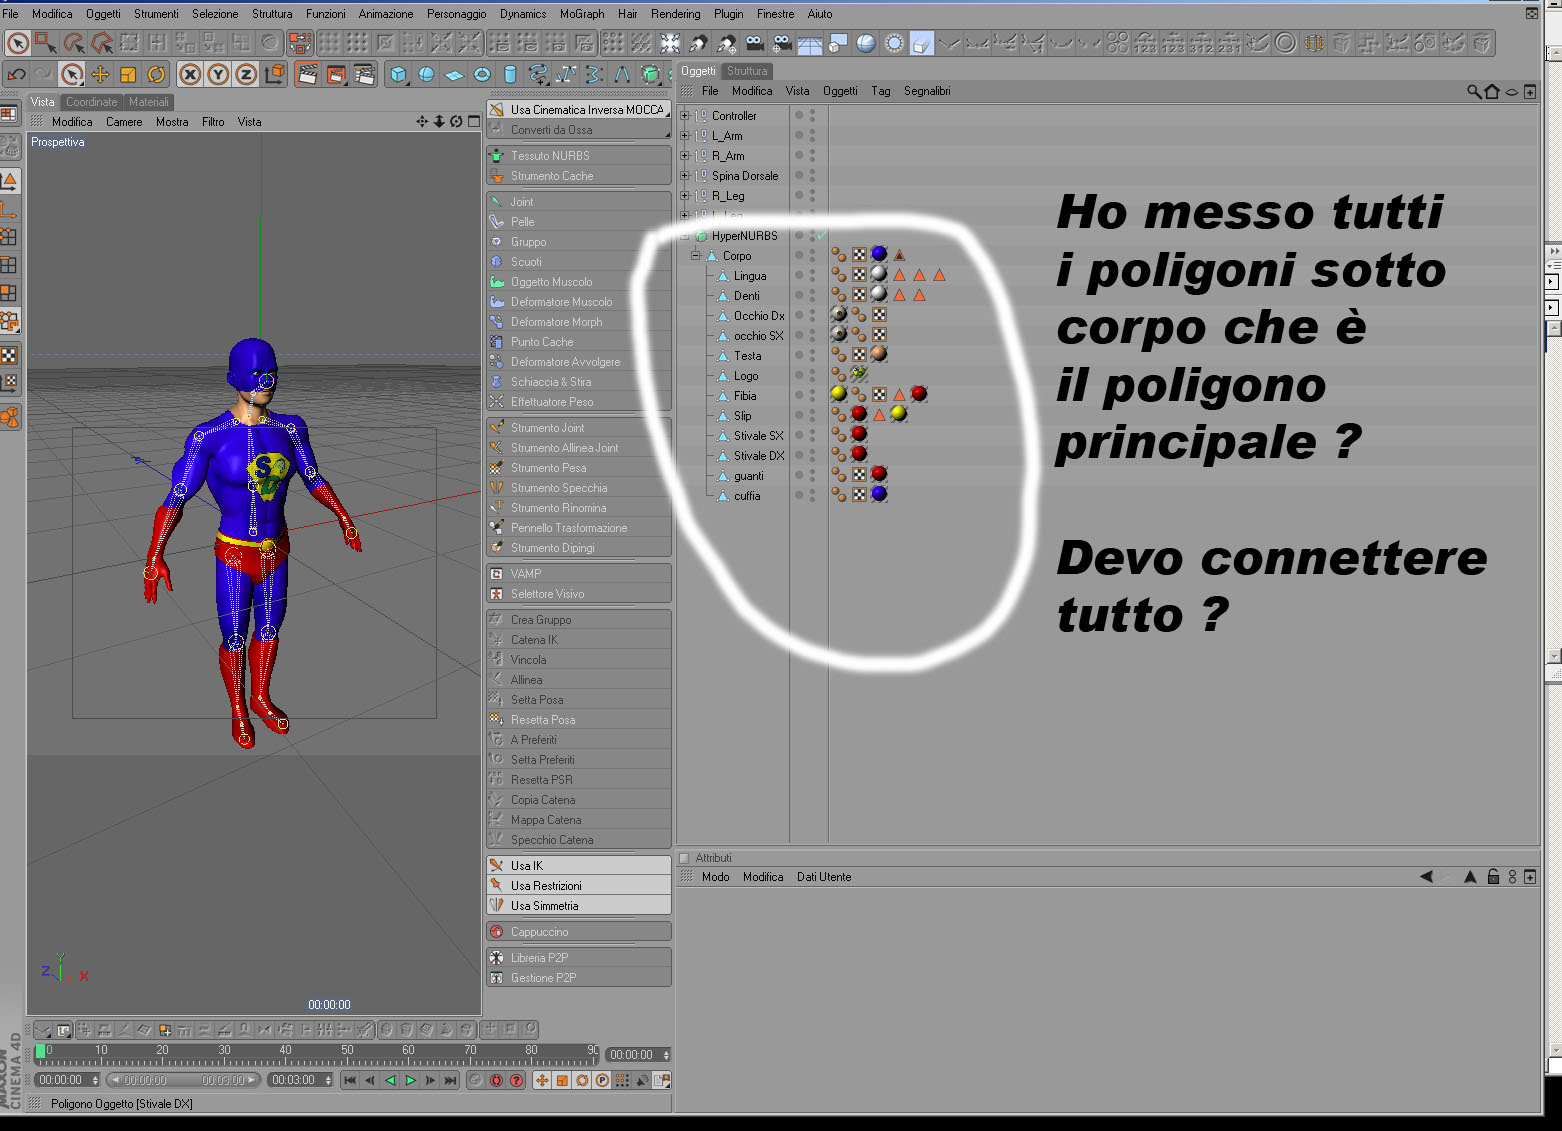Toggle the Y axis lock
The width and height of the screenshot is (1562, 1131).
(218, 74)
